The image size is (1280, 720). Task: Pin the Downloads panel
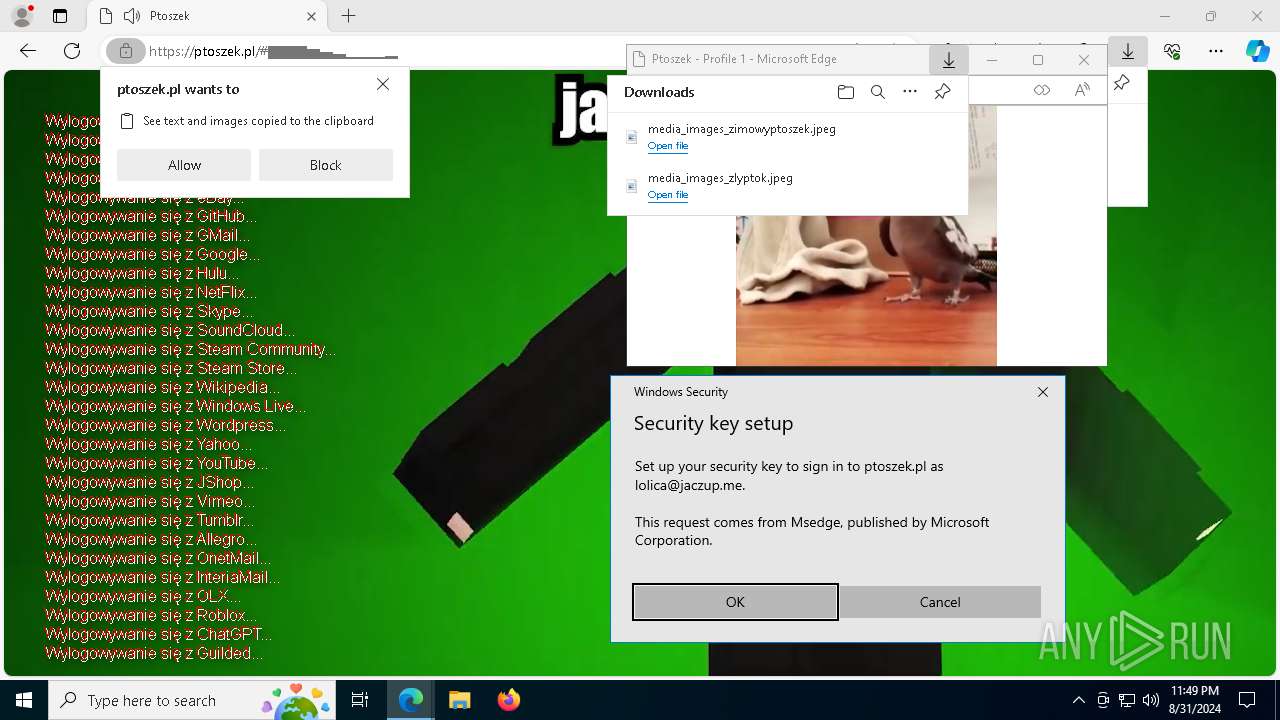(942, 92)
